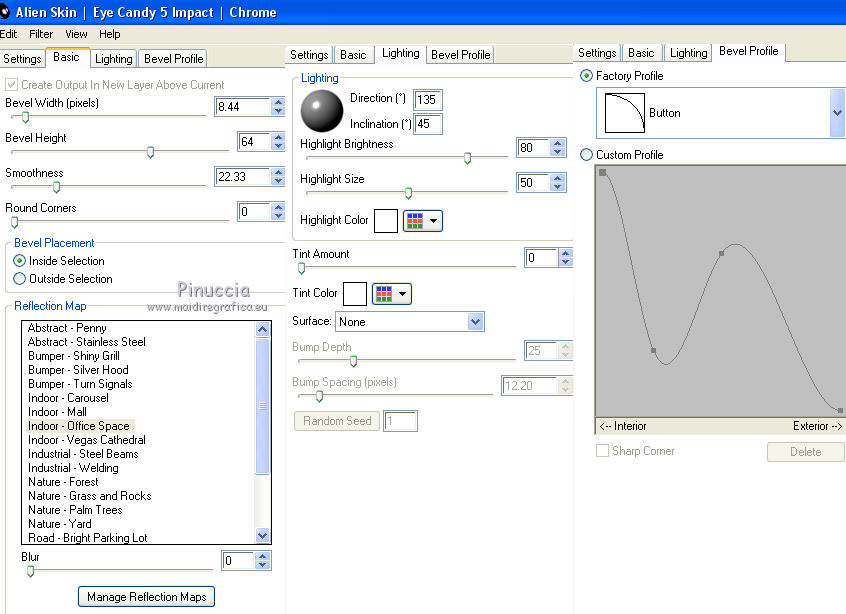The height and width of the screenshot is (614, 846).
Task: Open the View menu
Action: click(x=76, y=34)
